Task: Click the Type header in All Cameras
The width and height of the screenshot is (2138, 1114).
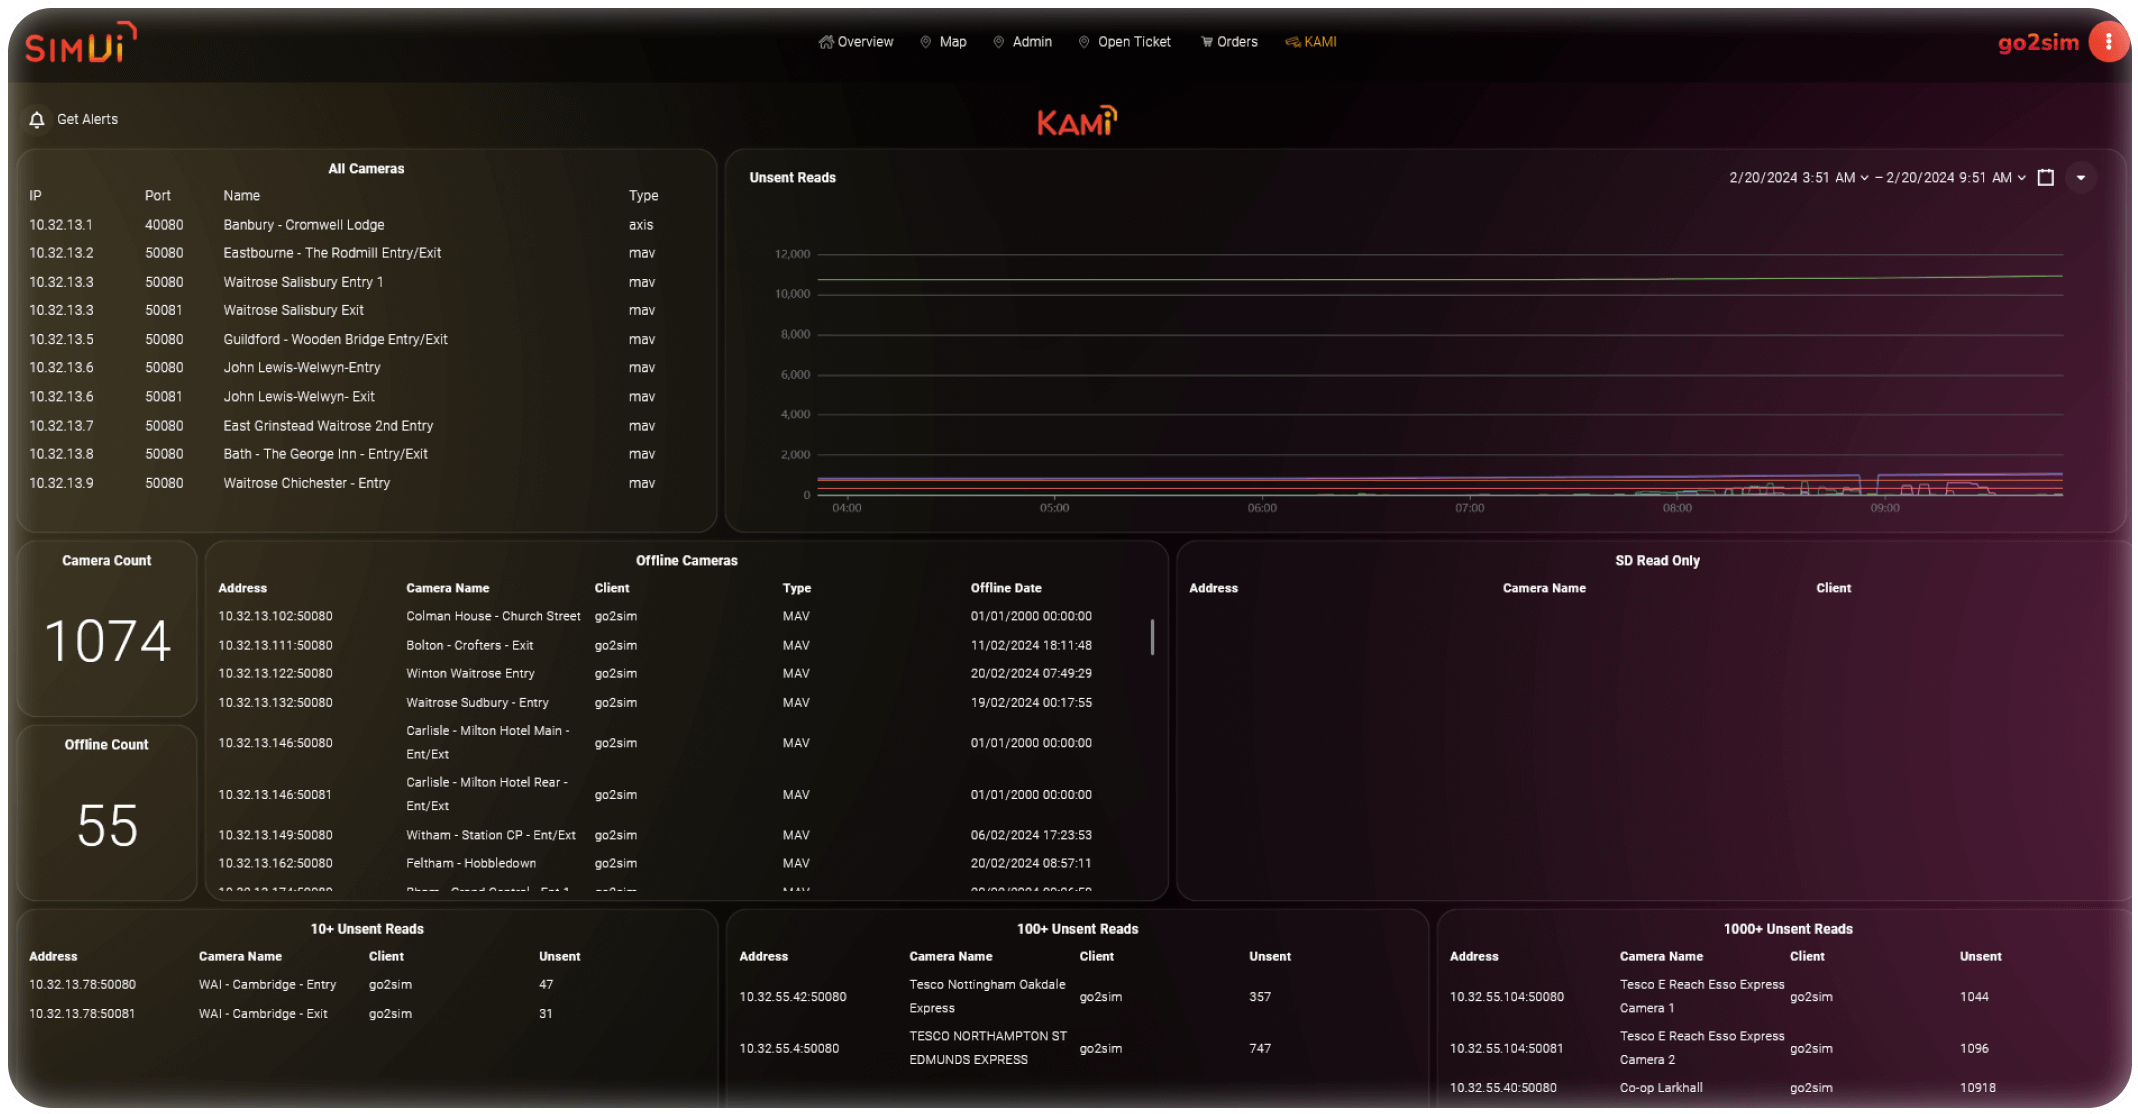Action: pyautogui.click(x=643, y=196)
